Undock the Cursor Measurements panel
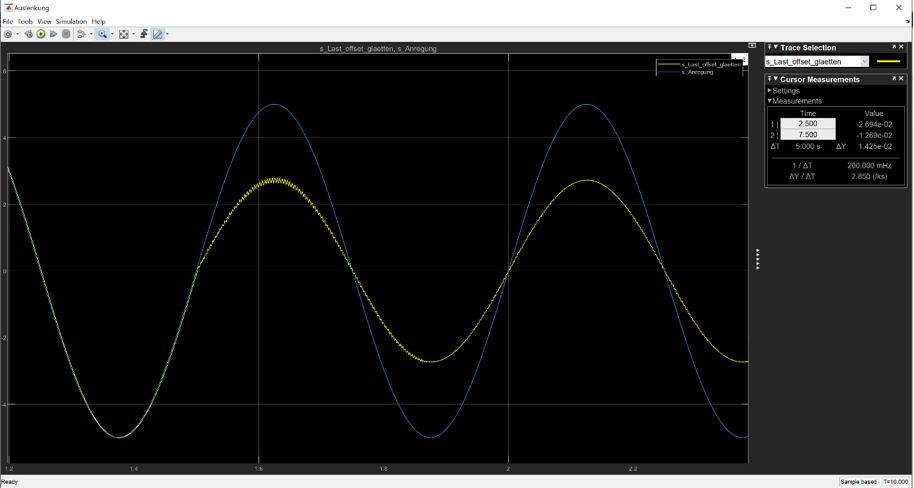 [x=894, y=79]
